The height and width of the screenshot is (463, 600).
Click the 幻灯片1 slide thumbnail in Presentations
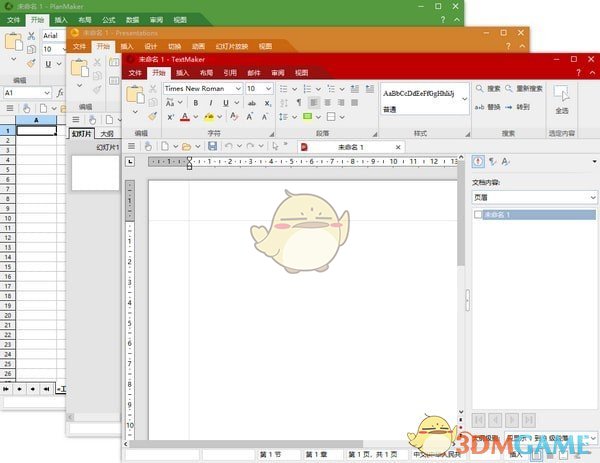(96, 172)
